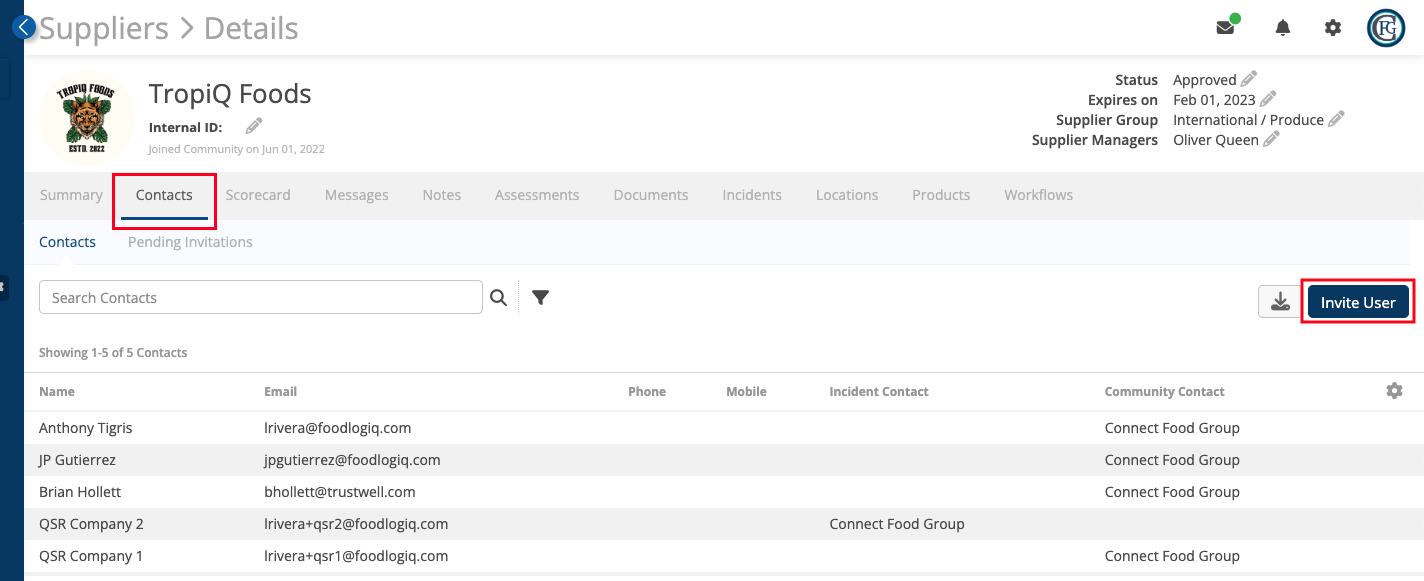Edit the Expires on date pencil
This screenshot has height=581, width=1424.
coord(1268,99)
